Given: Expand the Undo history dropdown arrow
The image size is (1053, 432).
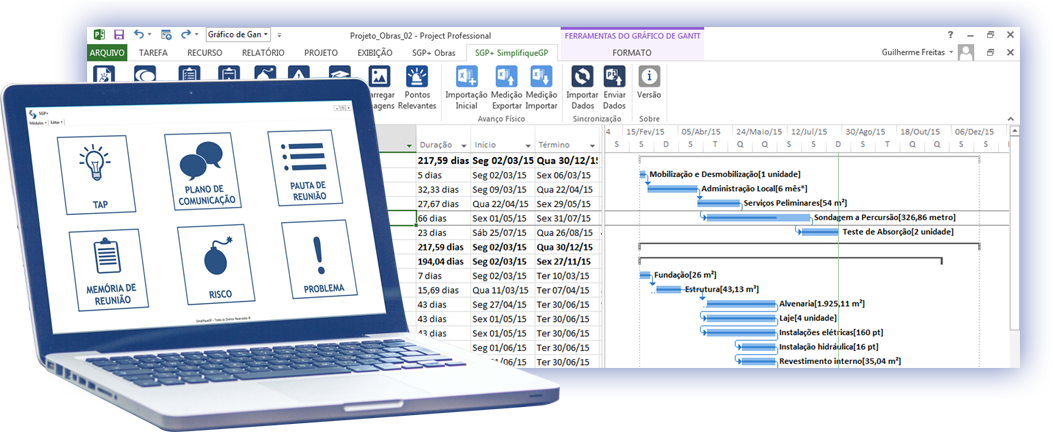Looking at the screenshot, I should [149, 35].
